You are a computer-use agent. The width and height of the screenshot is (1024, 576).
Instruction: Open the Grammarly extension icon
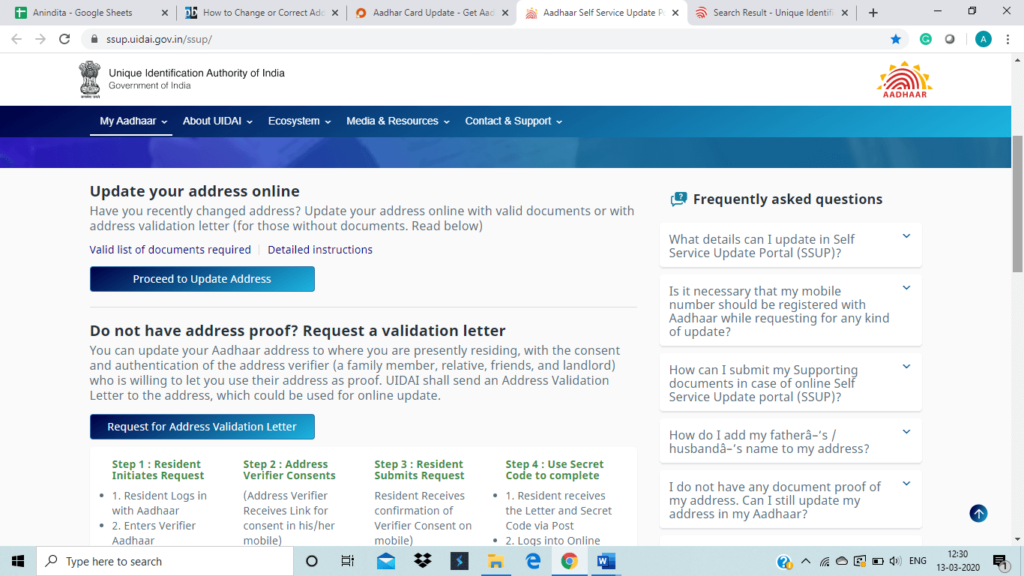coord(925,39)
